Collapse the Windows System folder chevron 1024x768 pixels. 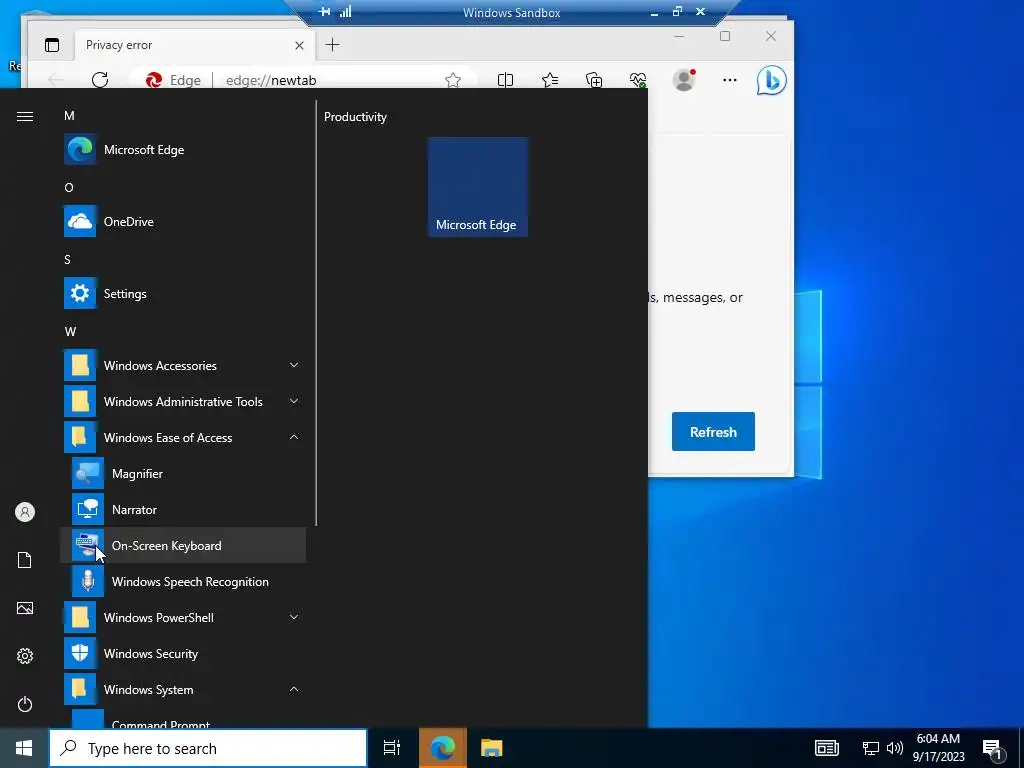pos(294,689)
